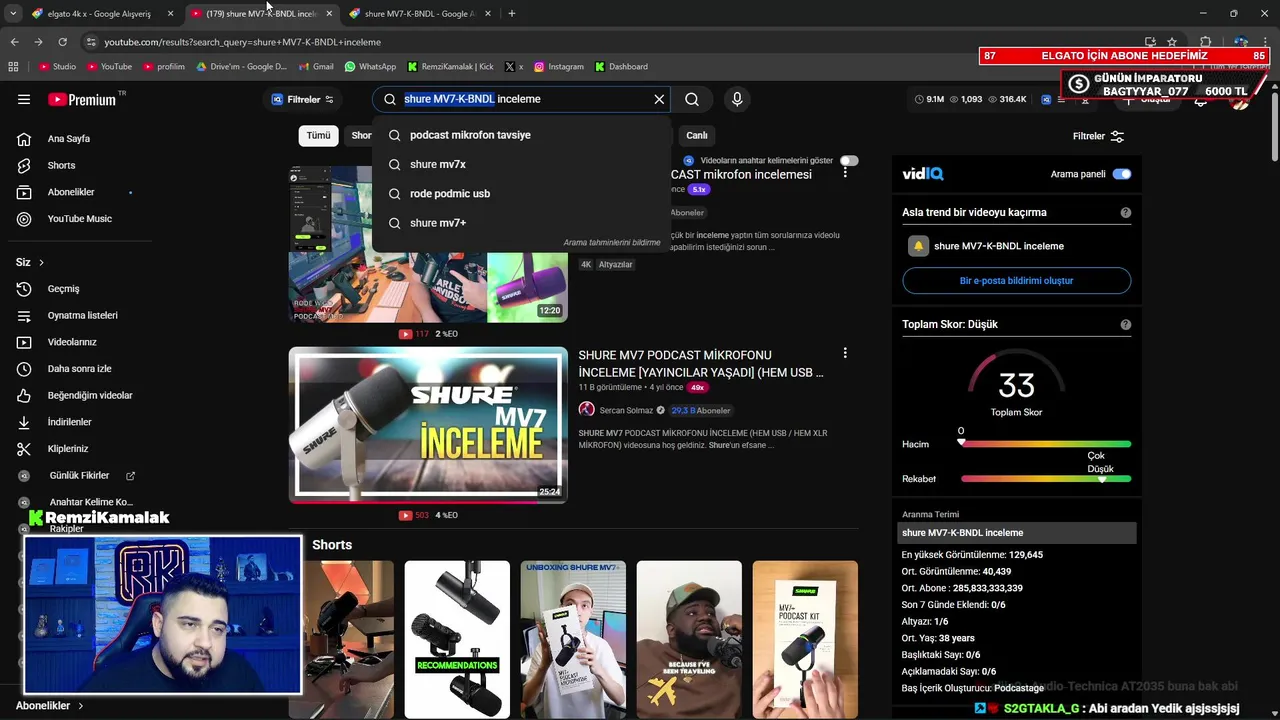Screen dimensions: 1280x720
Task: Clear the search box with X
Action: [x=659, y=99]
